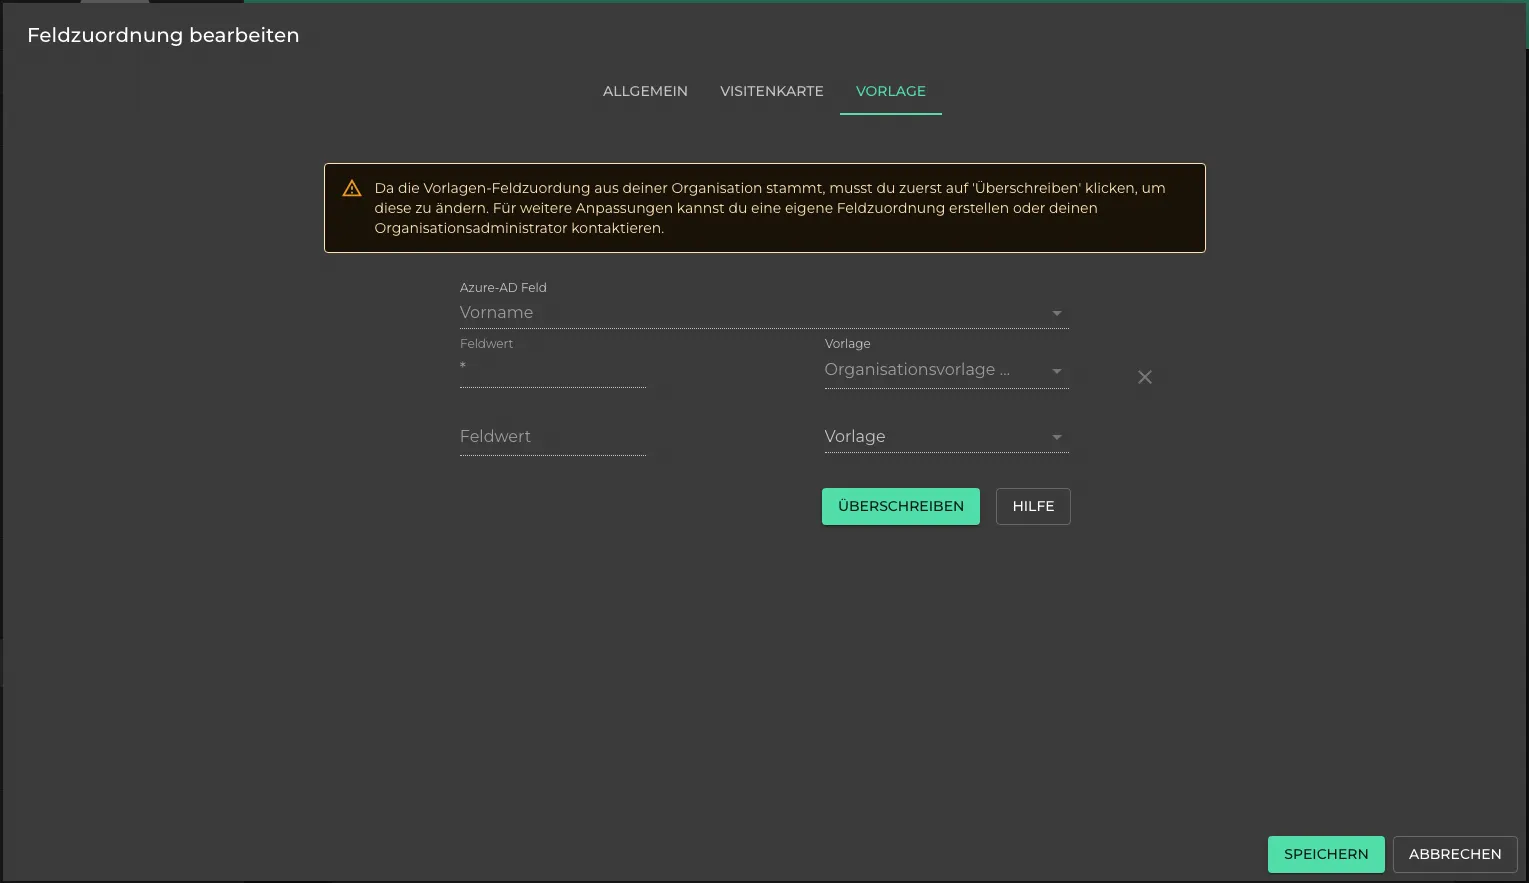Image resolution: width=1529 pixels, height=883 pixels.
Task: Cancel editing with Abbrechen button
Action: point(1455,854)
